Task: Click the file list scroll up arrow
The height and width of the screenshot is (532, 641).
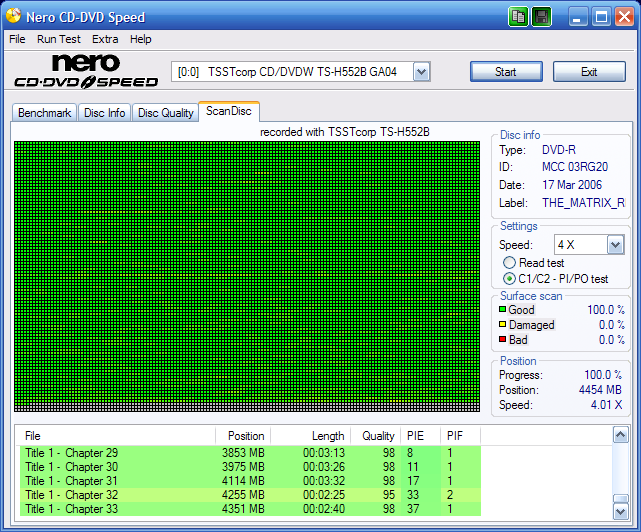Action: pyautogui.click(x=621, y=435)
